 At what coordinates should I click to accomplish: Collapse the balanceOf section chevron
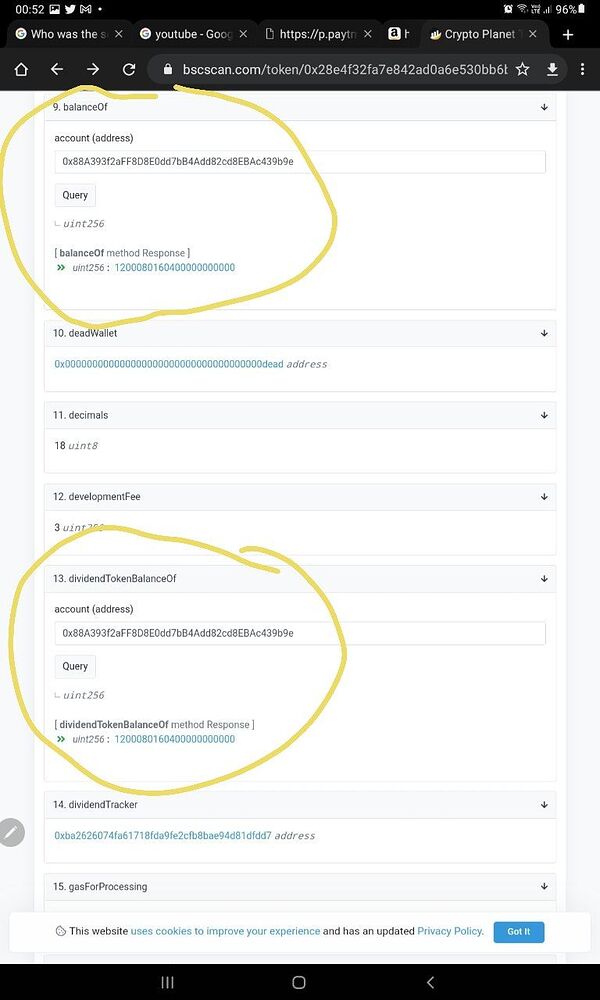point(543,106)
